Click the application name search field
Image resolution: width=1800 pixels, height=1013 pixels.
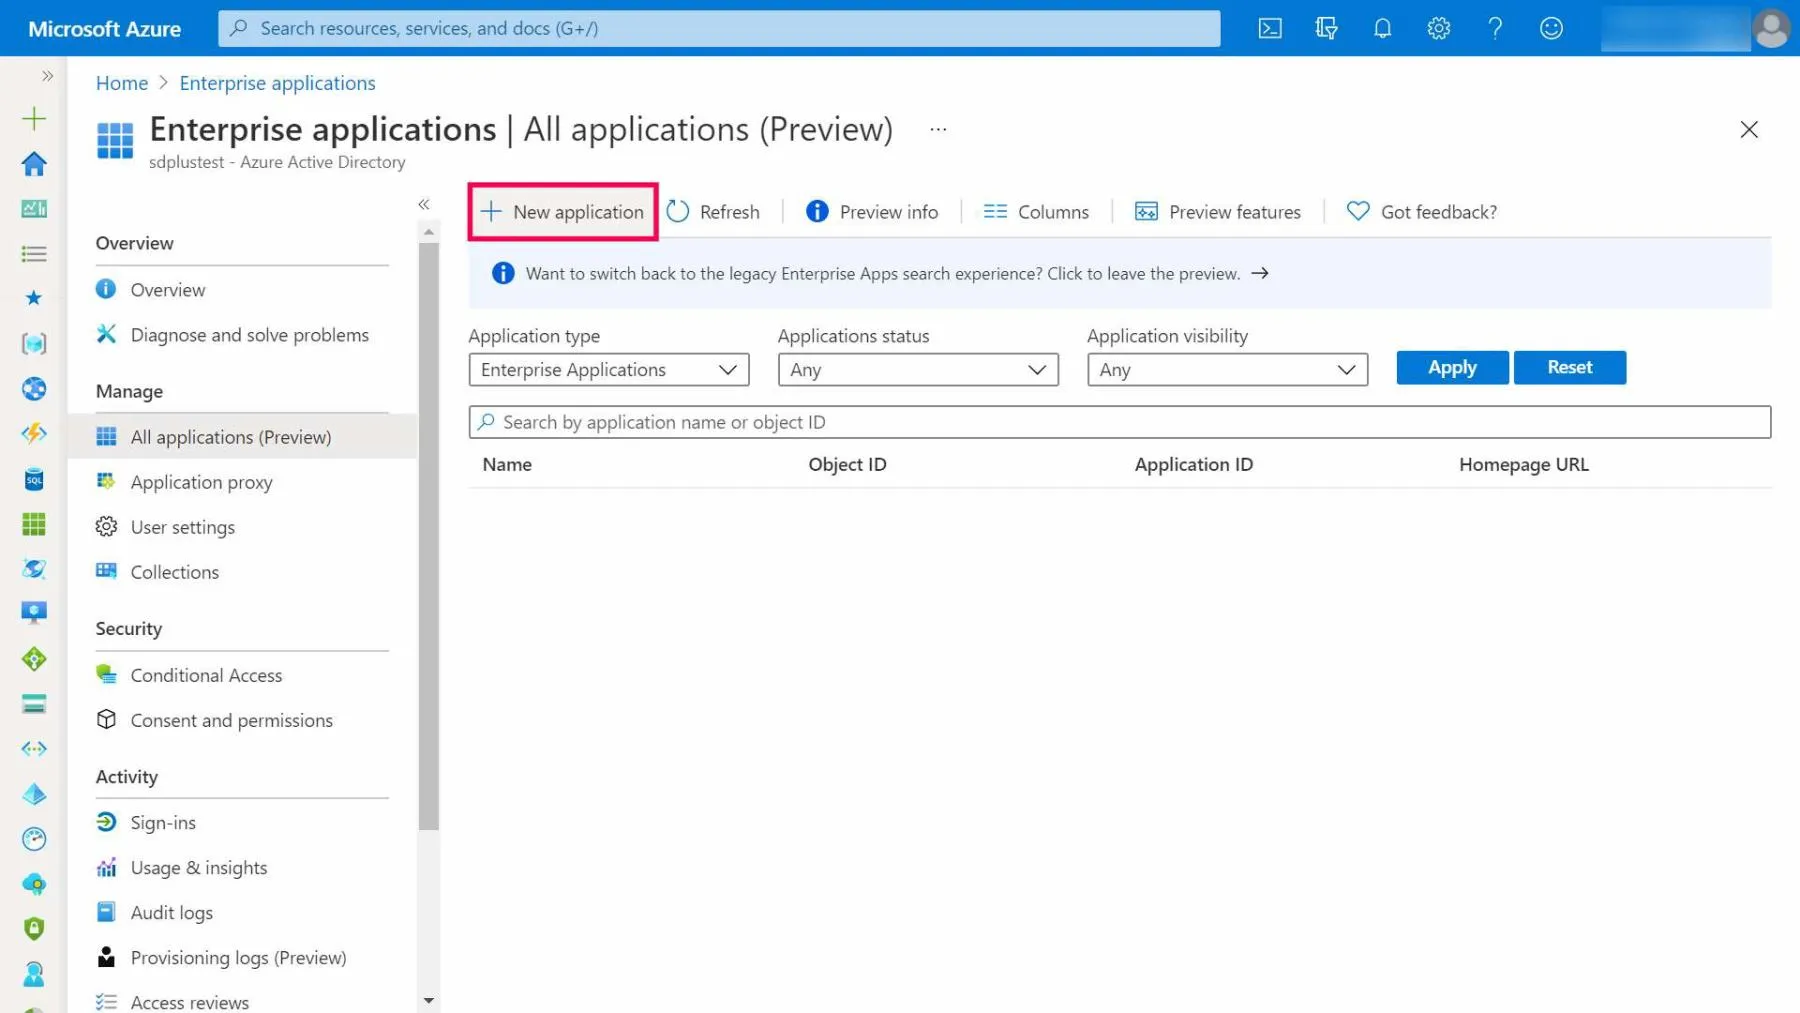click(1119, 422)
